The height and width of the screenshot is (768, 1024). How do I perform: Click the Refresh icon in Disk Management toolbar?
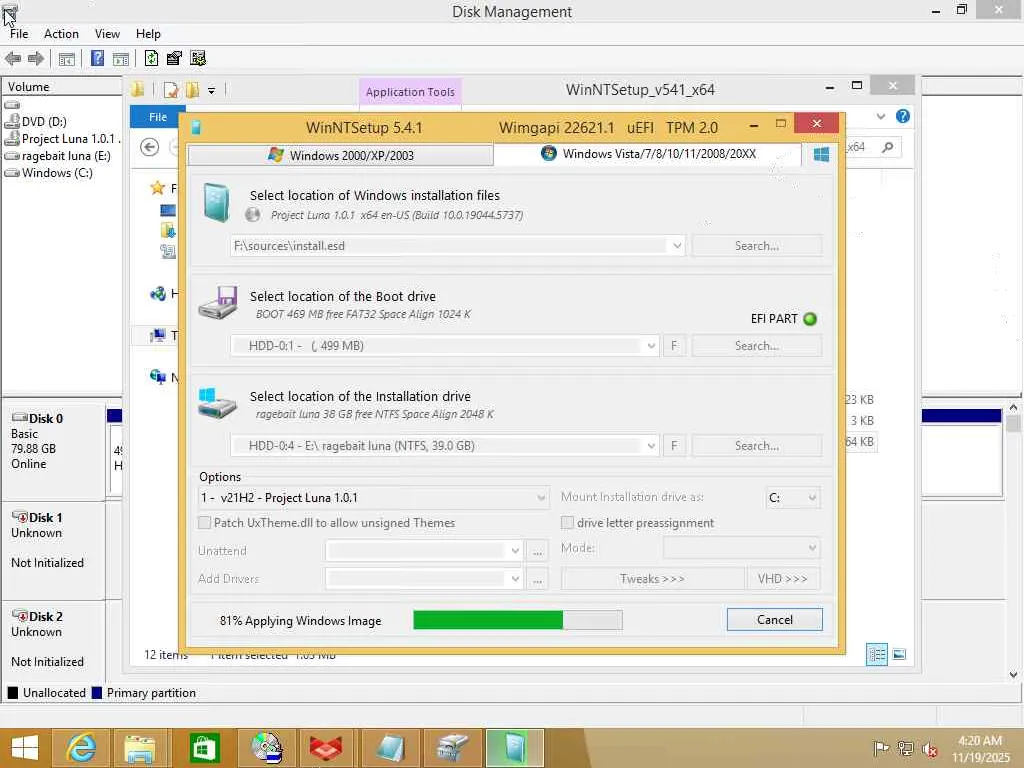click(x=151, y=58)
